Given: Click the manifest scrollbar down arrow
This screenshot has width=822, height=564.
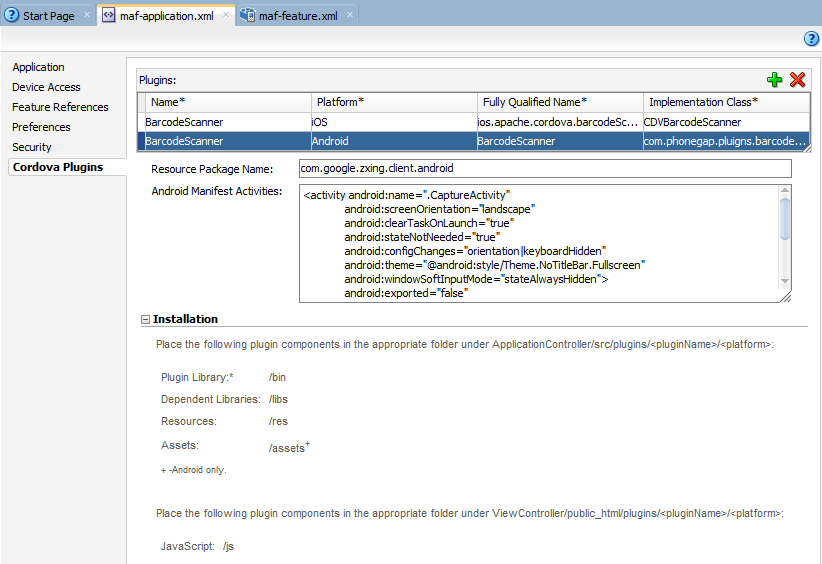Looking at the screenshot, I should tap(785, 281).
